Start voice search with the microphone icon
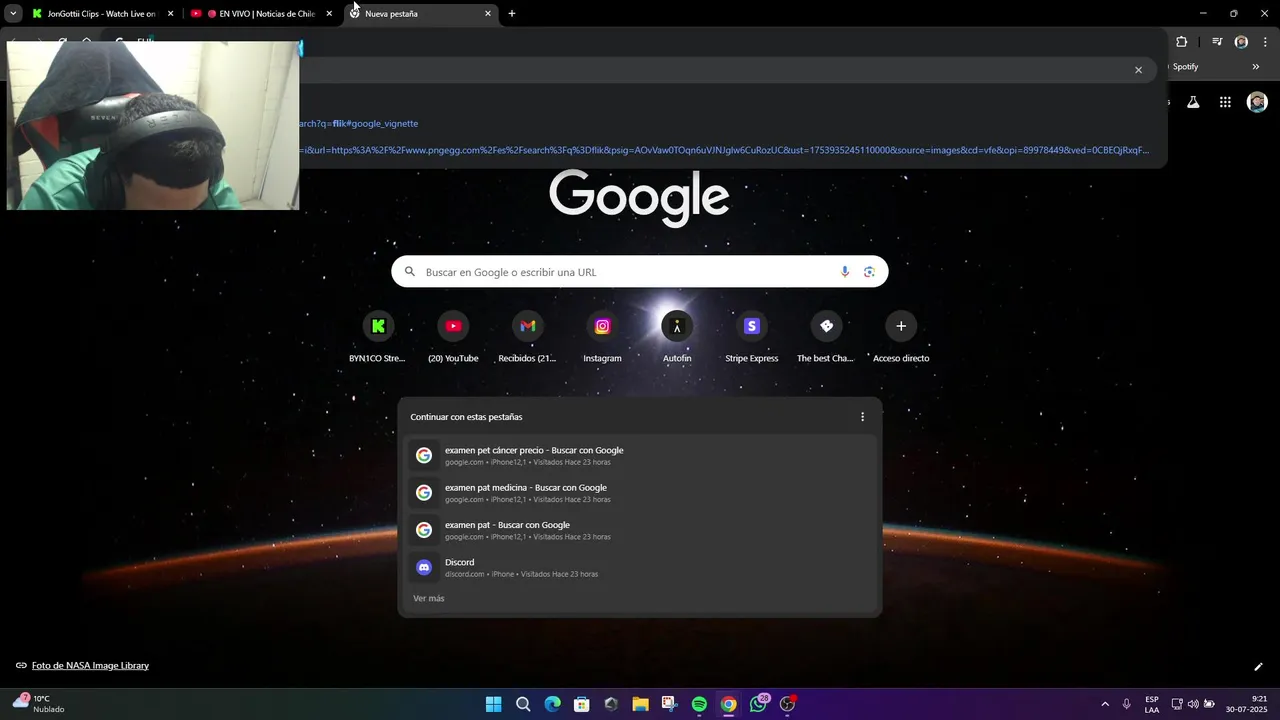1280x720 pixels. (x=845, y=272)
